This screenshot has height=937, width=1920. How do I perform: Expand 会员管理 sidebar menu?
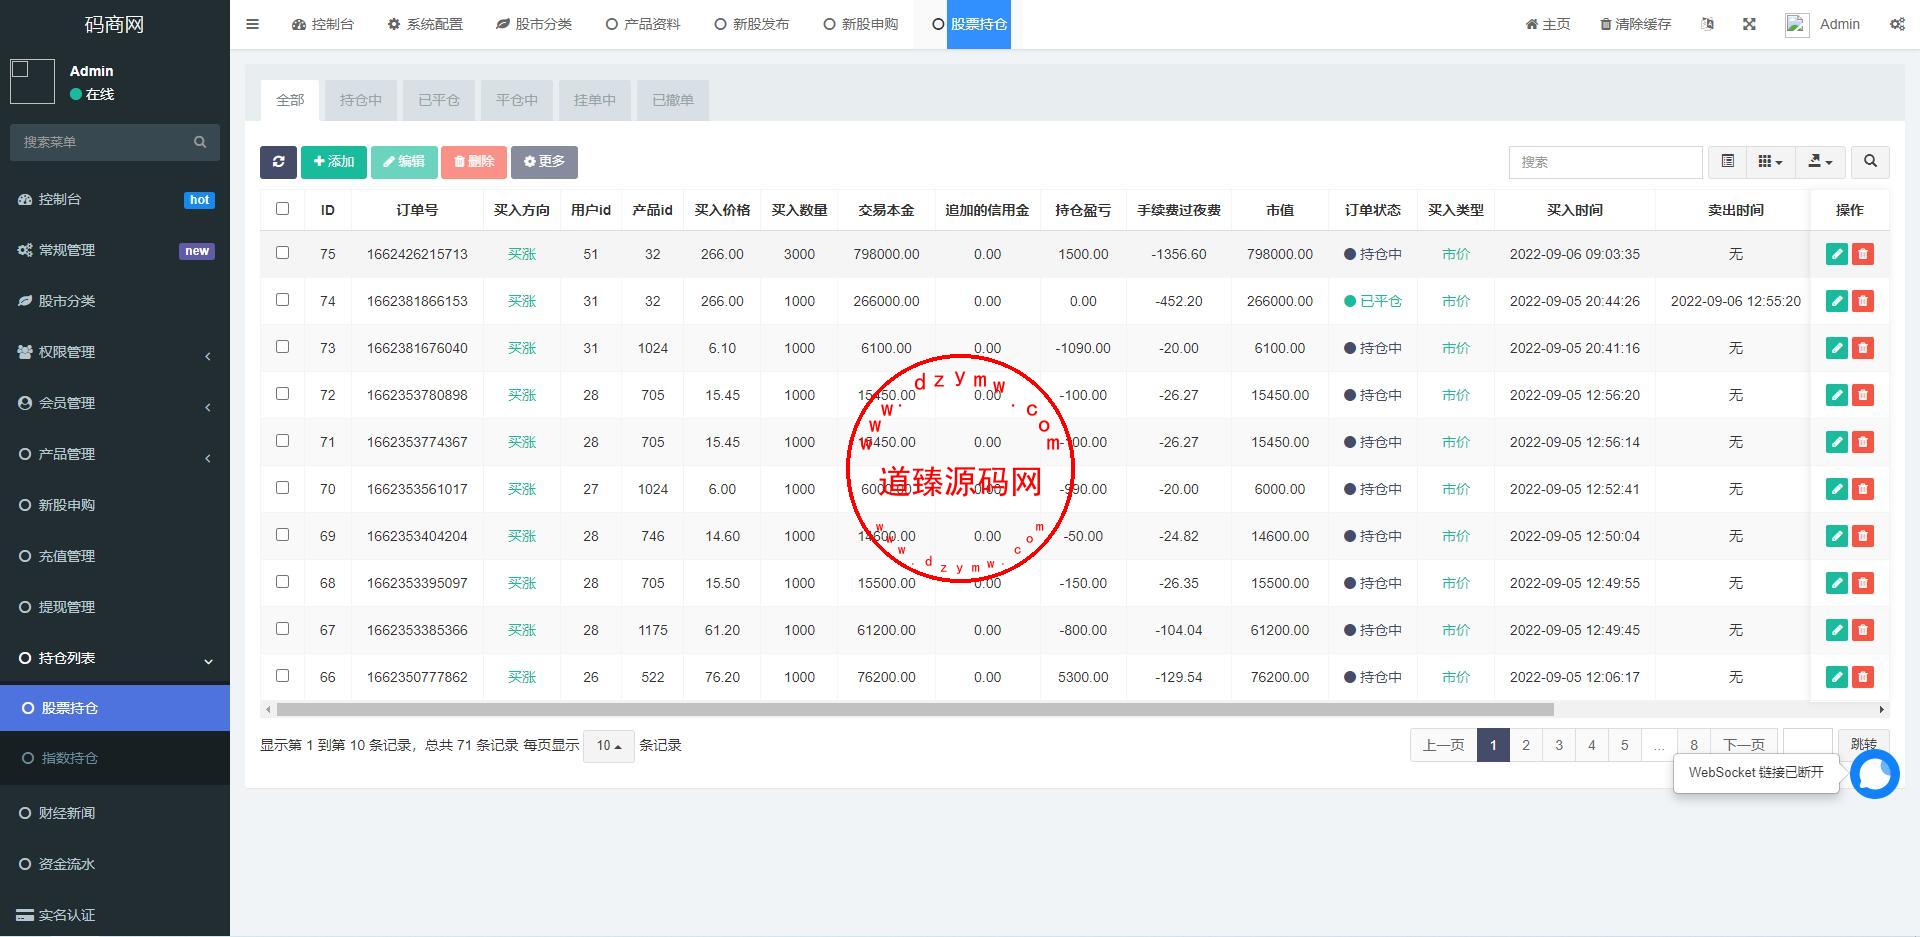115,403
